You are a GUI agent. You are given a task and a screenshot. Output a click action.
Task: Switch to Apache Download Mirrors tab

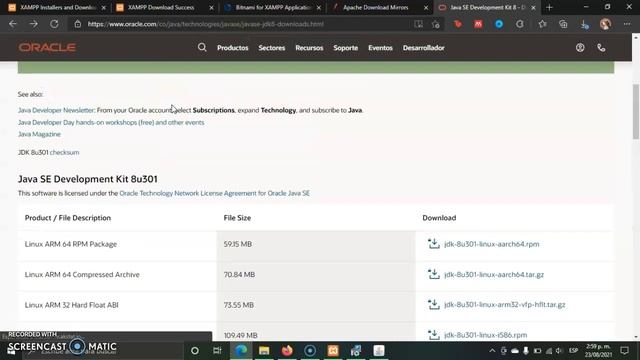(375, 7)
